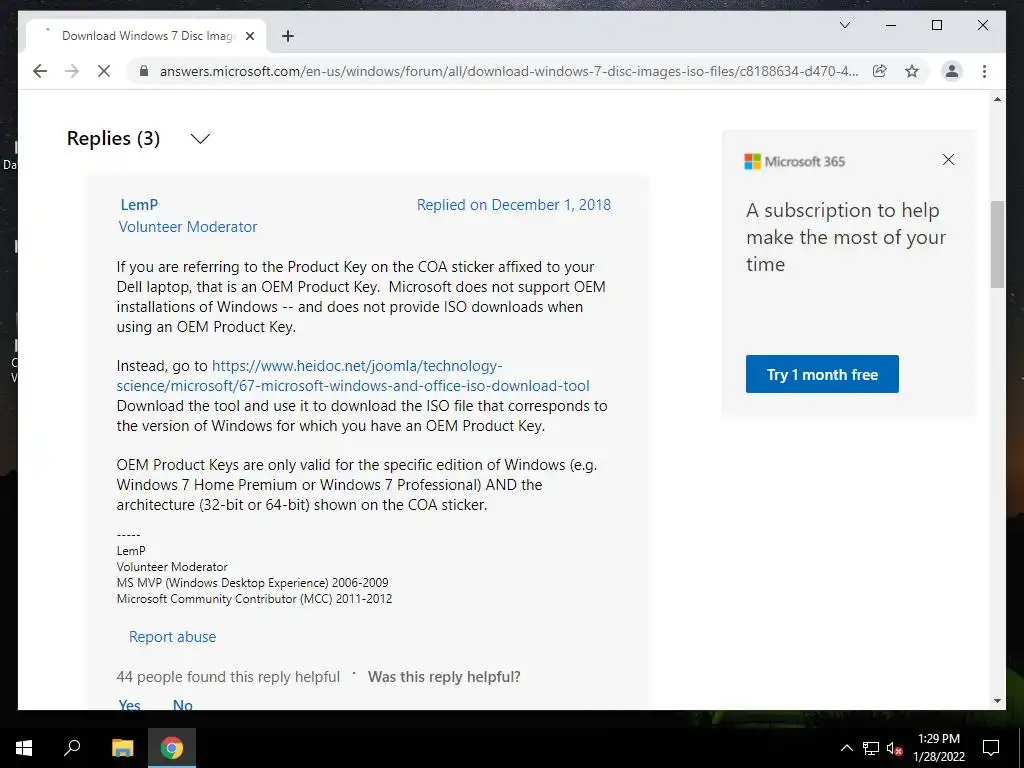Viewport: 1024px width, 768px height.
Task: Click the padlock site info icon
Action: tap(144, 71)
